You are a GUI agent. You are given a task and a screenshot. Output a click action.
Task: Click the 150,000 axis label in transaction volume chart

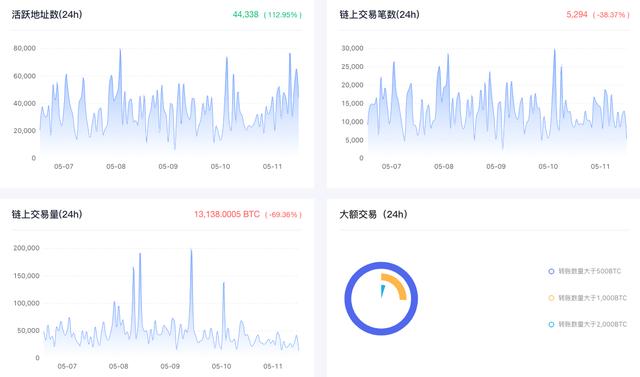(27, 276)
